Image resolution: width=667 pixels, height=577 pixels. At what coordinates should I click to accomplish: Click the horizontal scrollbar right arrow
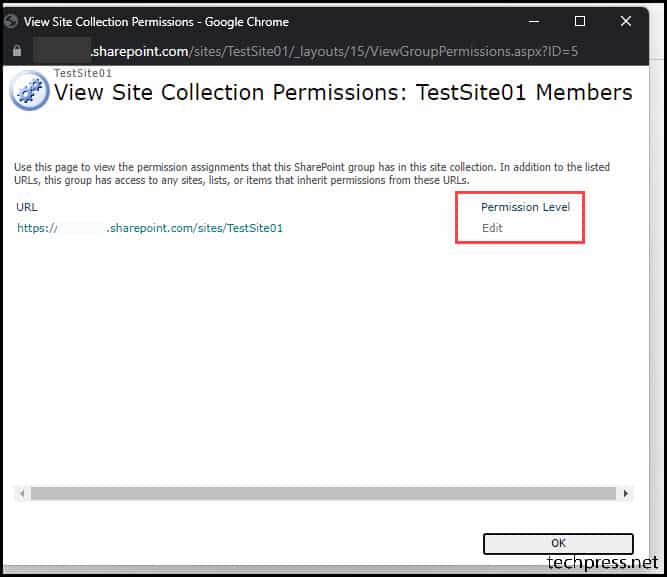click(x=626, y=494)
